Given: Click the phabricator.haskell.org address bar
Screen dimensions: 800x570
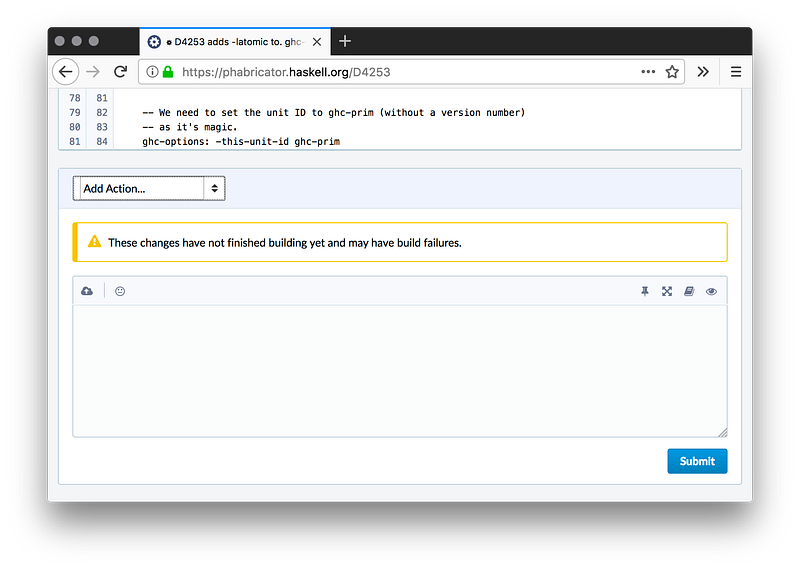Looking at the screenshot, I should (400, 72).
